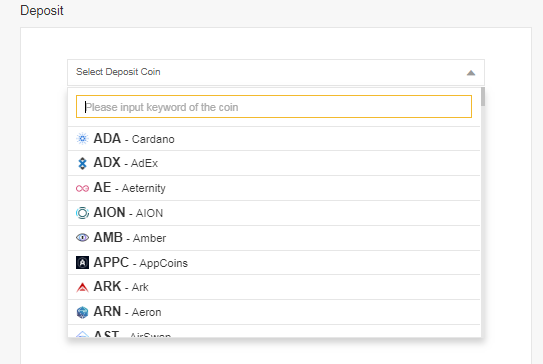Pick AE - Aeternity entry
The width and height of the screenshot is (543, 364).
pyautogui.click(x=274, y=188)
